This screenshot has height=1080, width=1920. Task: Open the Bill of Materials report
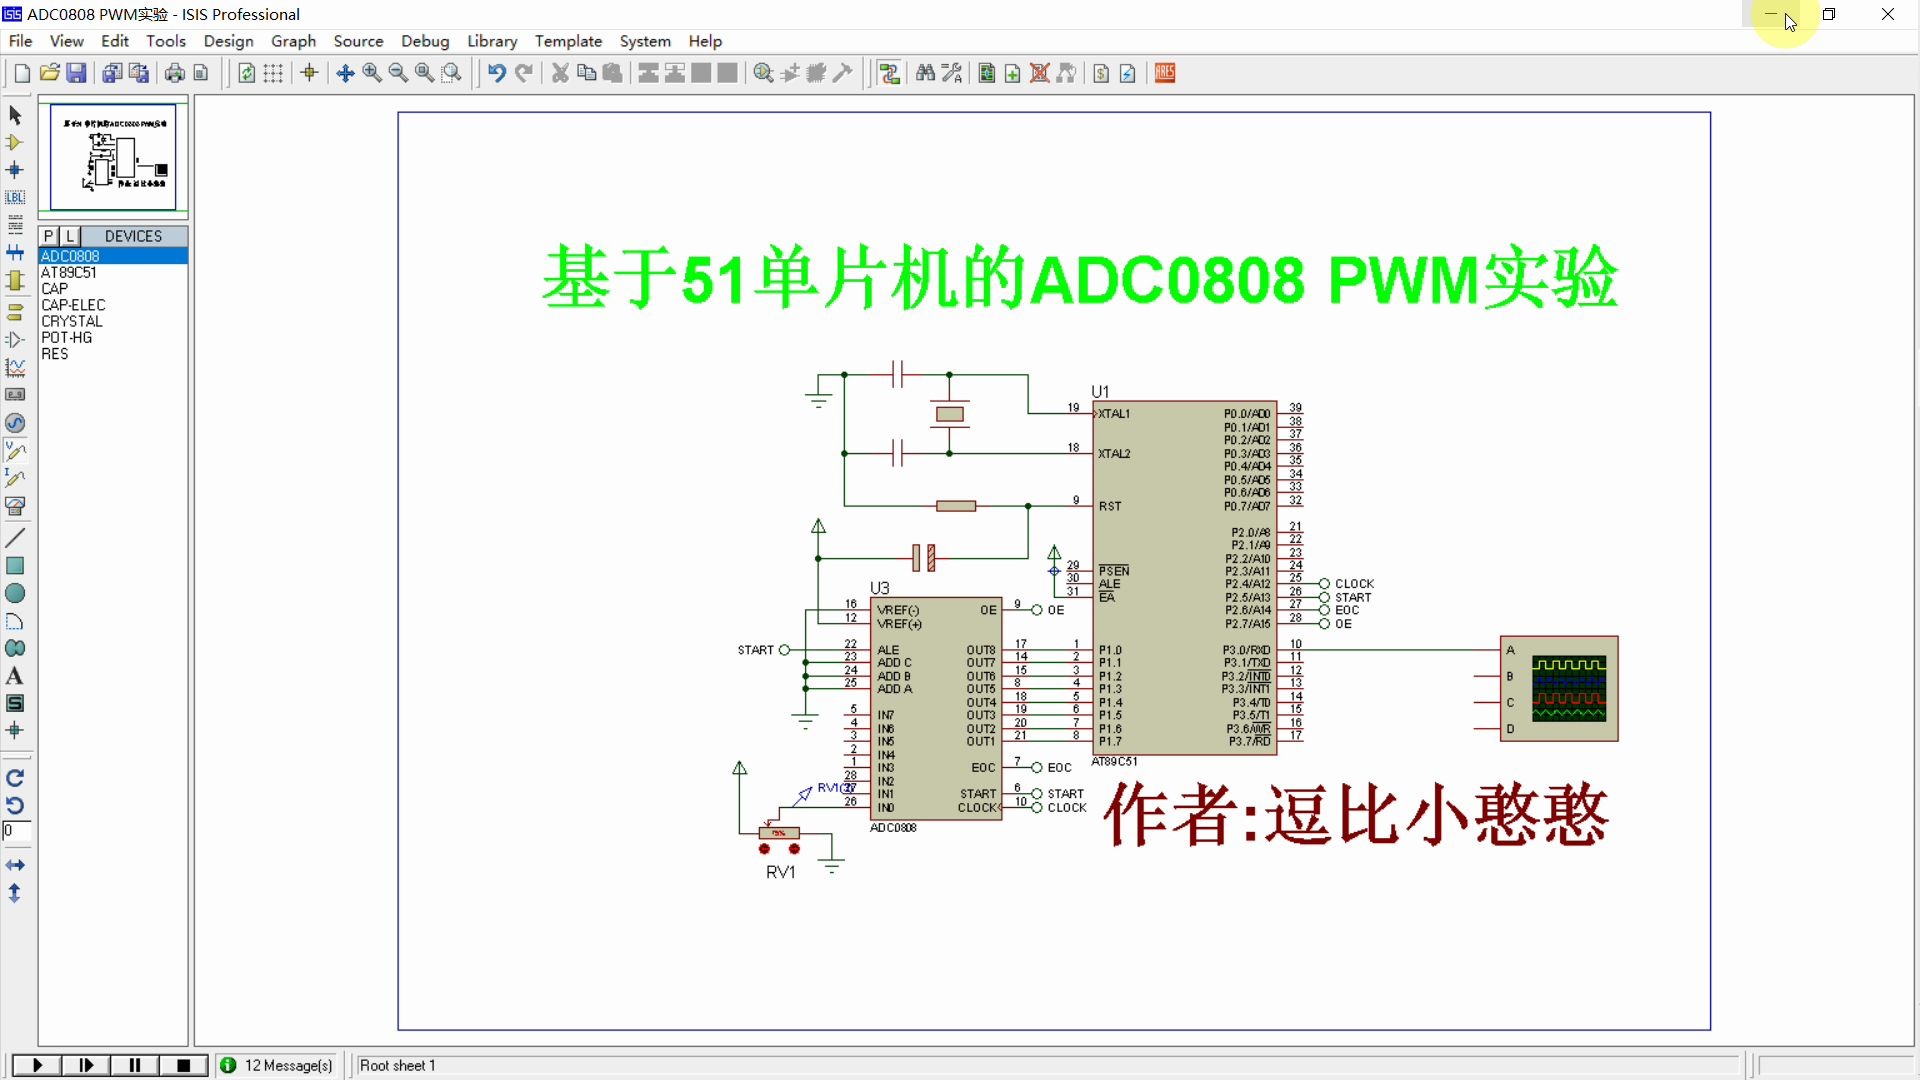tap(1101, 73)
